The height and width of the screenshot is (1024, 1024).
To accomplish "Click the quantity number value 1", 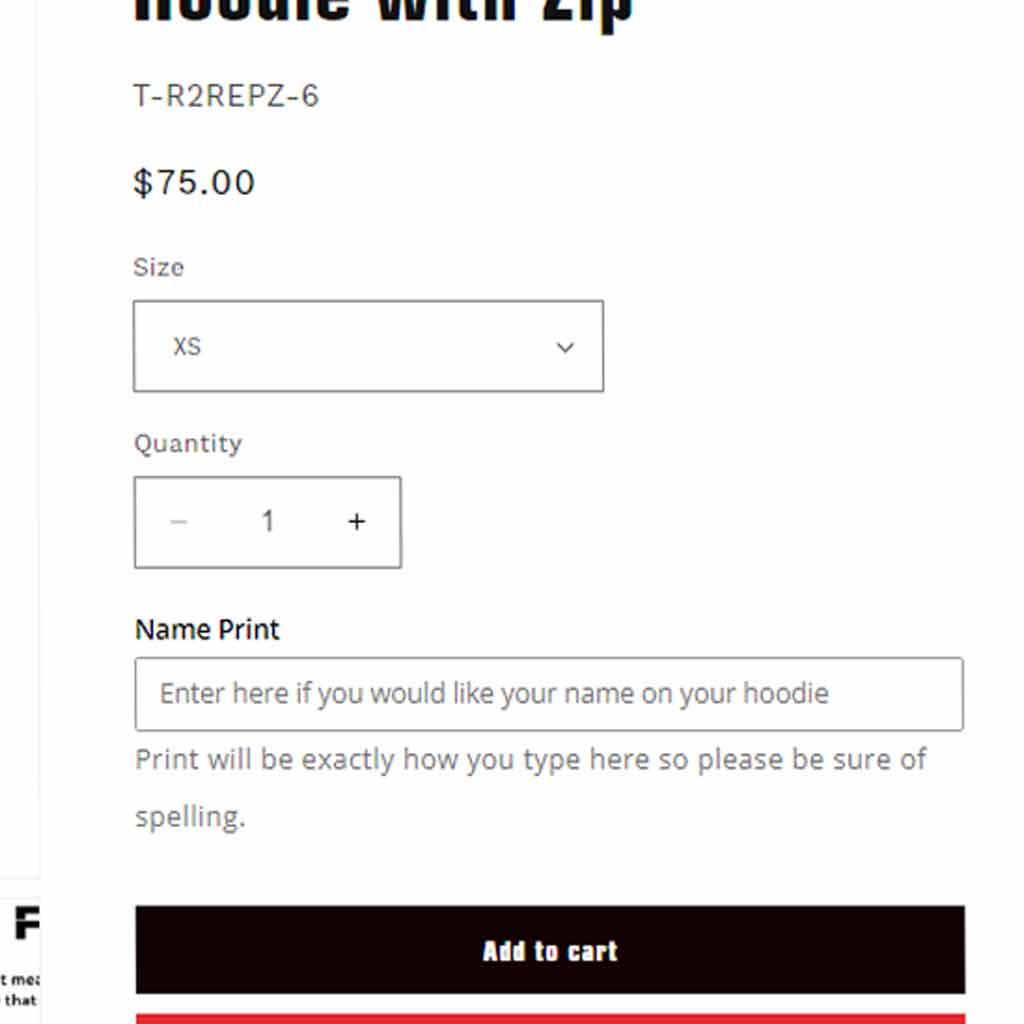I will coord(267,521).
